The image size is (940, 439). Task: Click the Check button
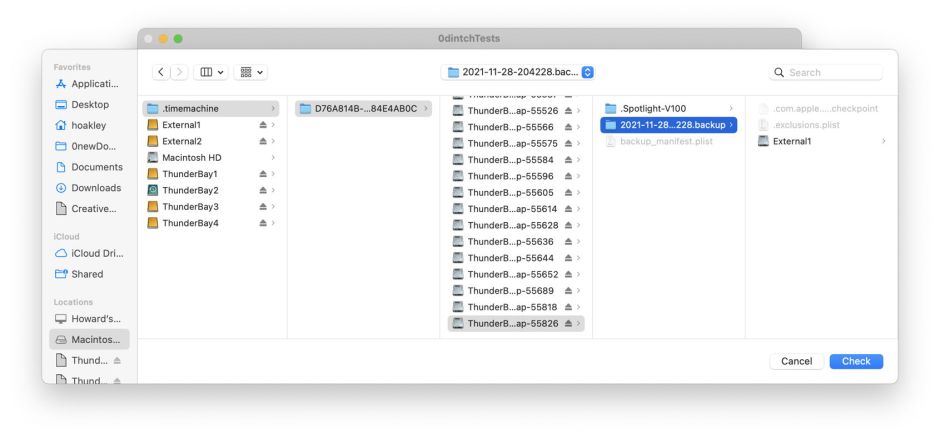click(856, 361)
